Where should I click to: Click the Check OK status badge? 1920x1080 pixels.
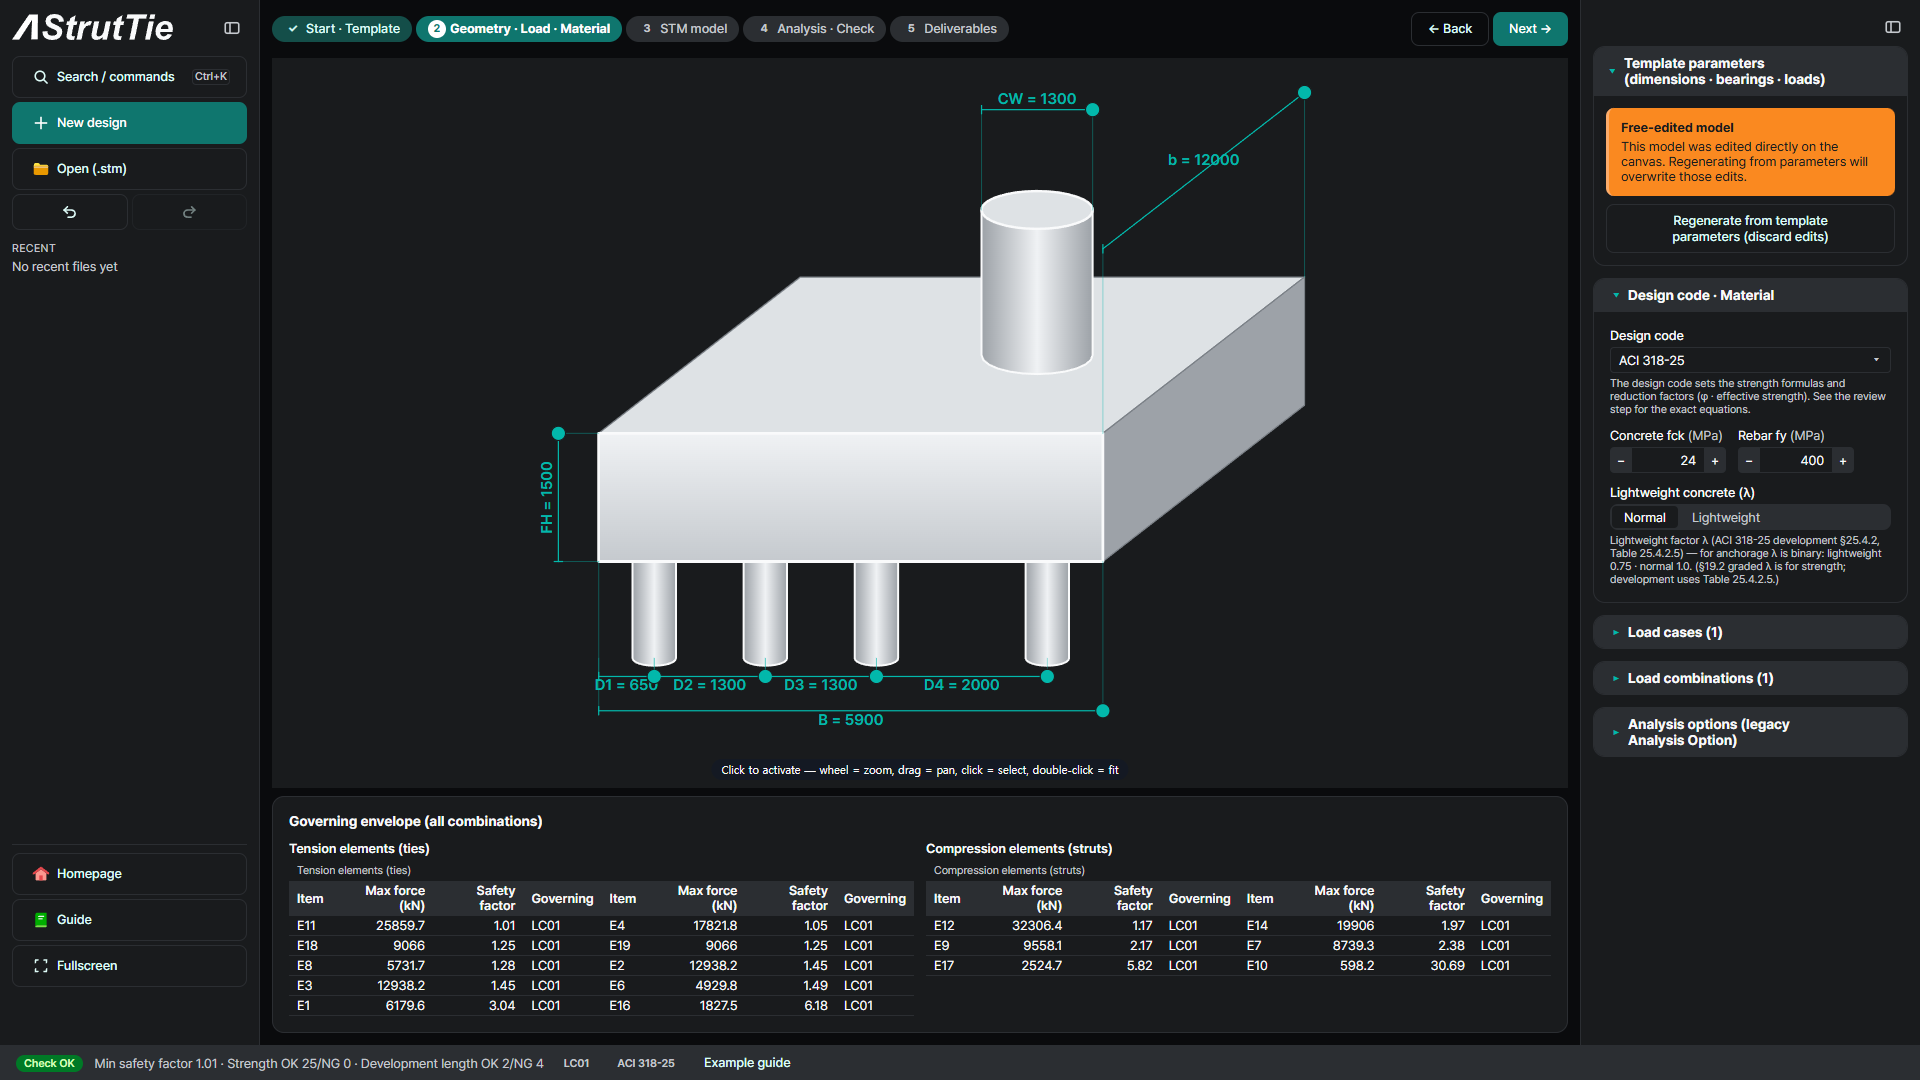pyautogui.click(x=49, y=1063)
